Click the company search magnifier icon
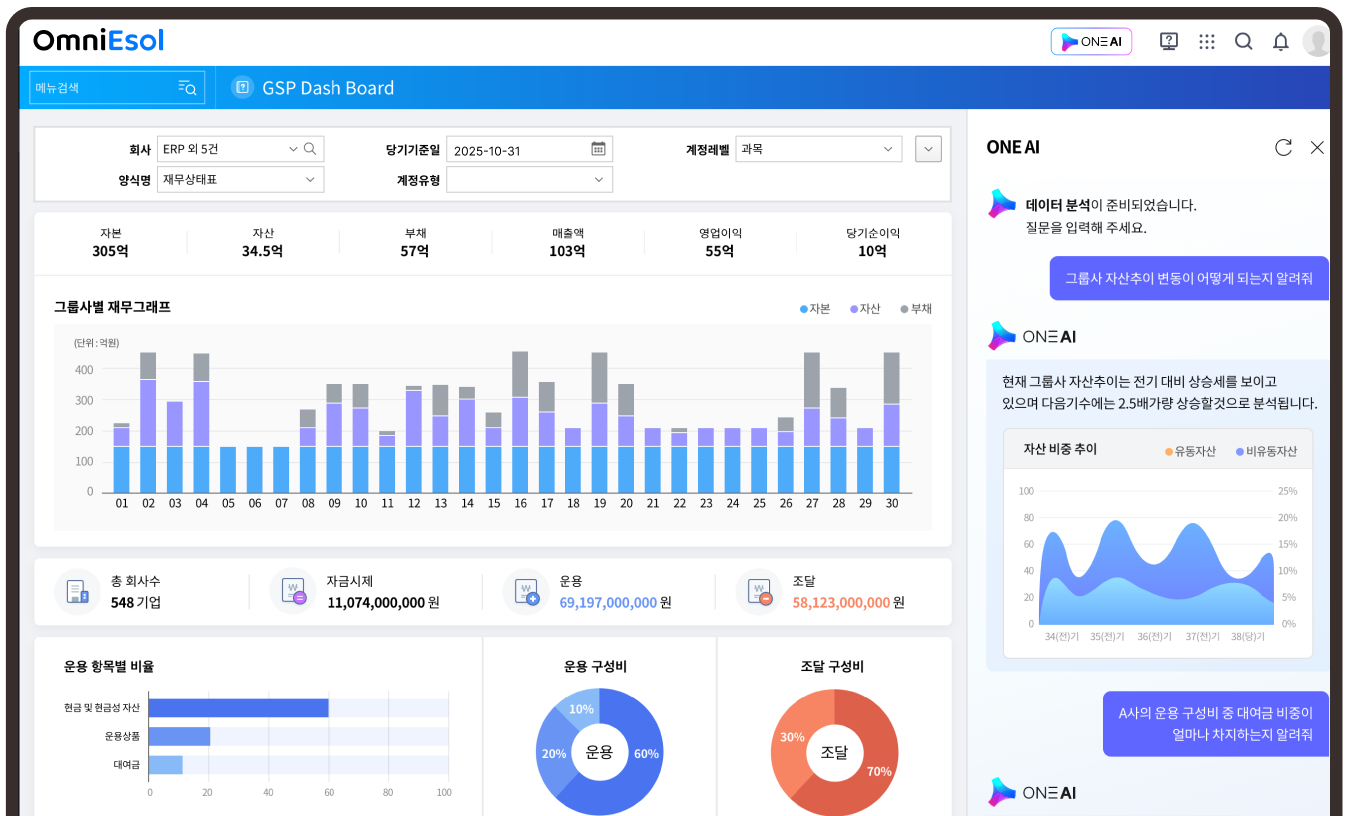 point(310,149)
